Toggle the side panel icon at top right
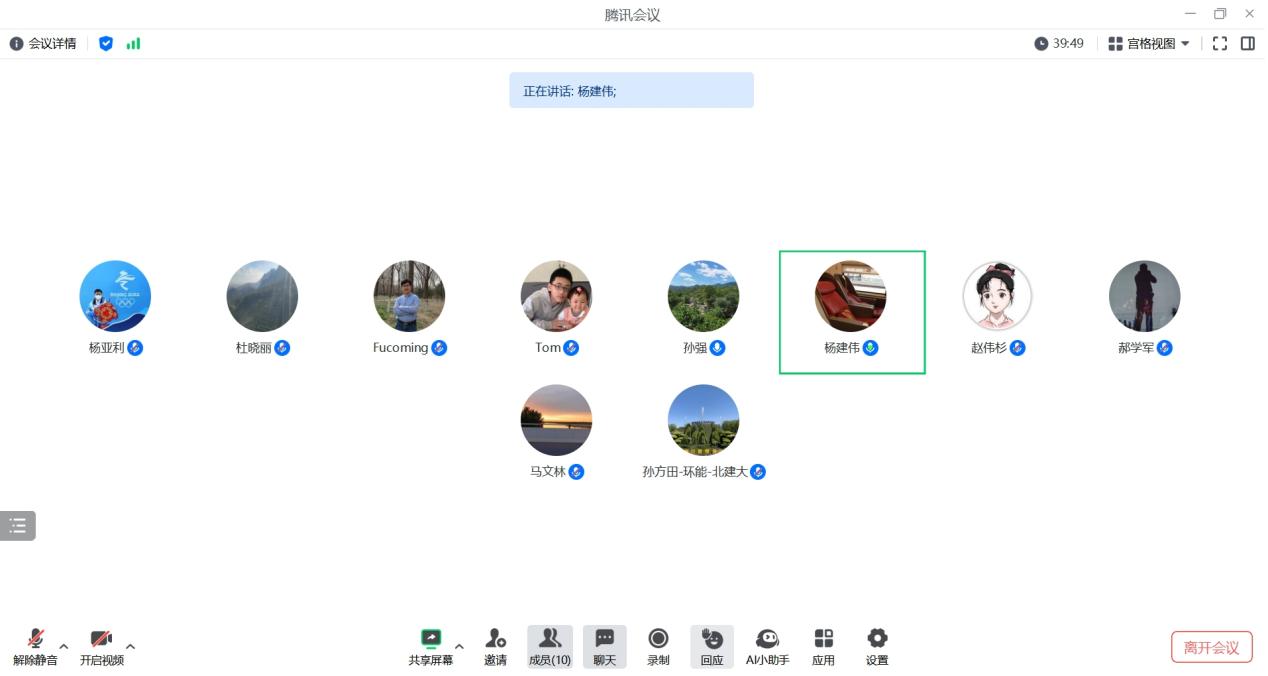Viewport: 1268px width, 676px height. click(x=1248, y=43)
